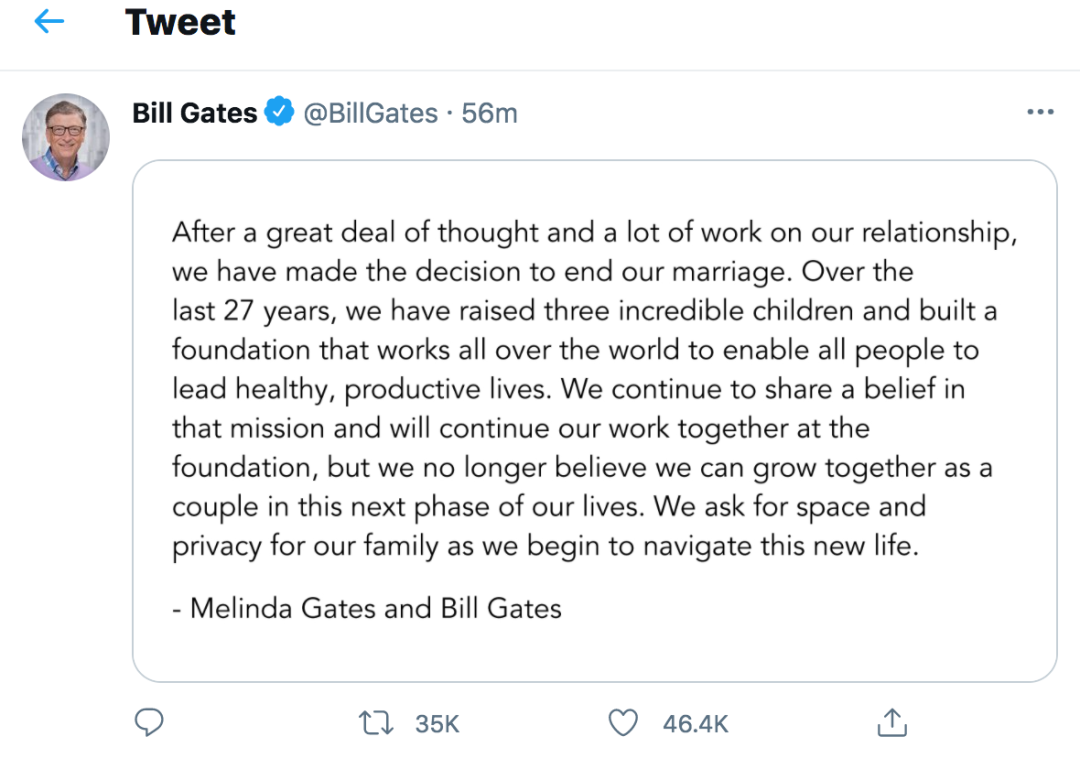Click the Tweet page header title
Viewport: 1080px width, 758px height.
180,22
